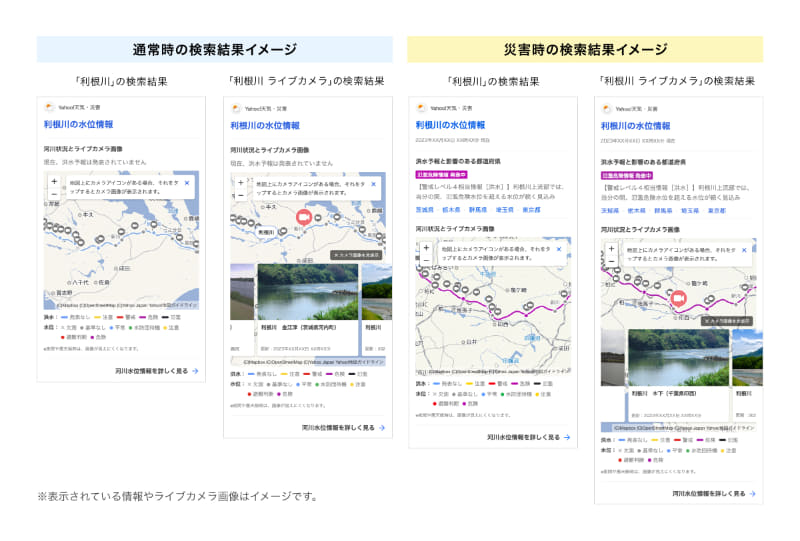Zoom in the map in disaster-time 利根川 result
Viewport: 800px width, 541px height.
coord(427,248)
